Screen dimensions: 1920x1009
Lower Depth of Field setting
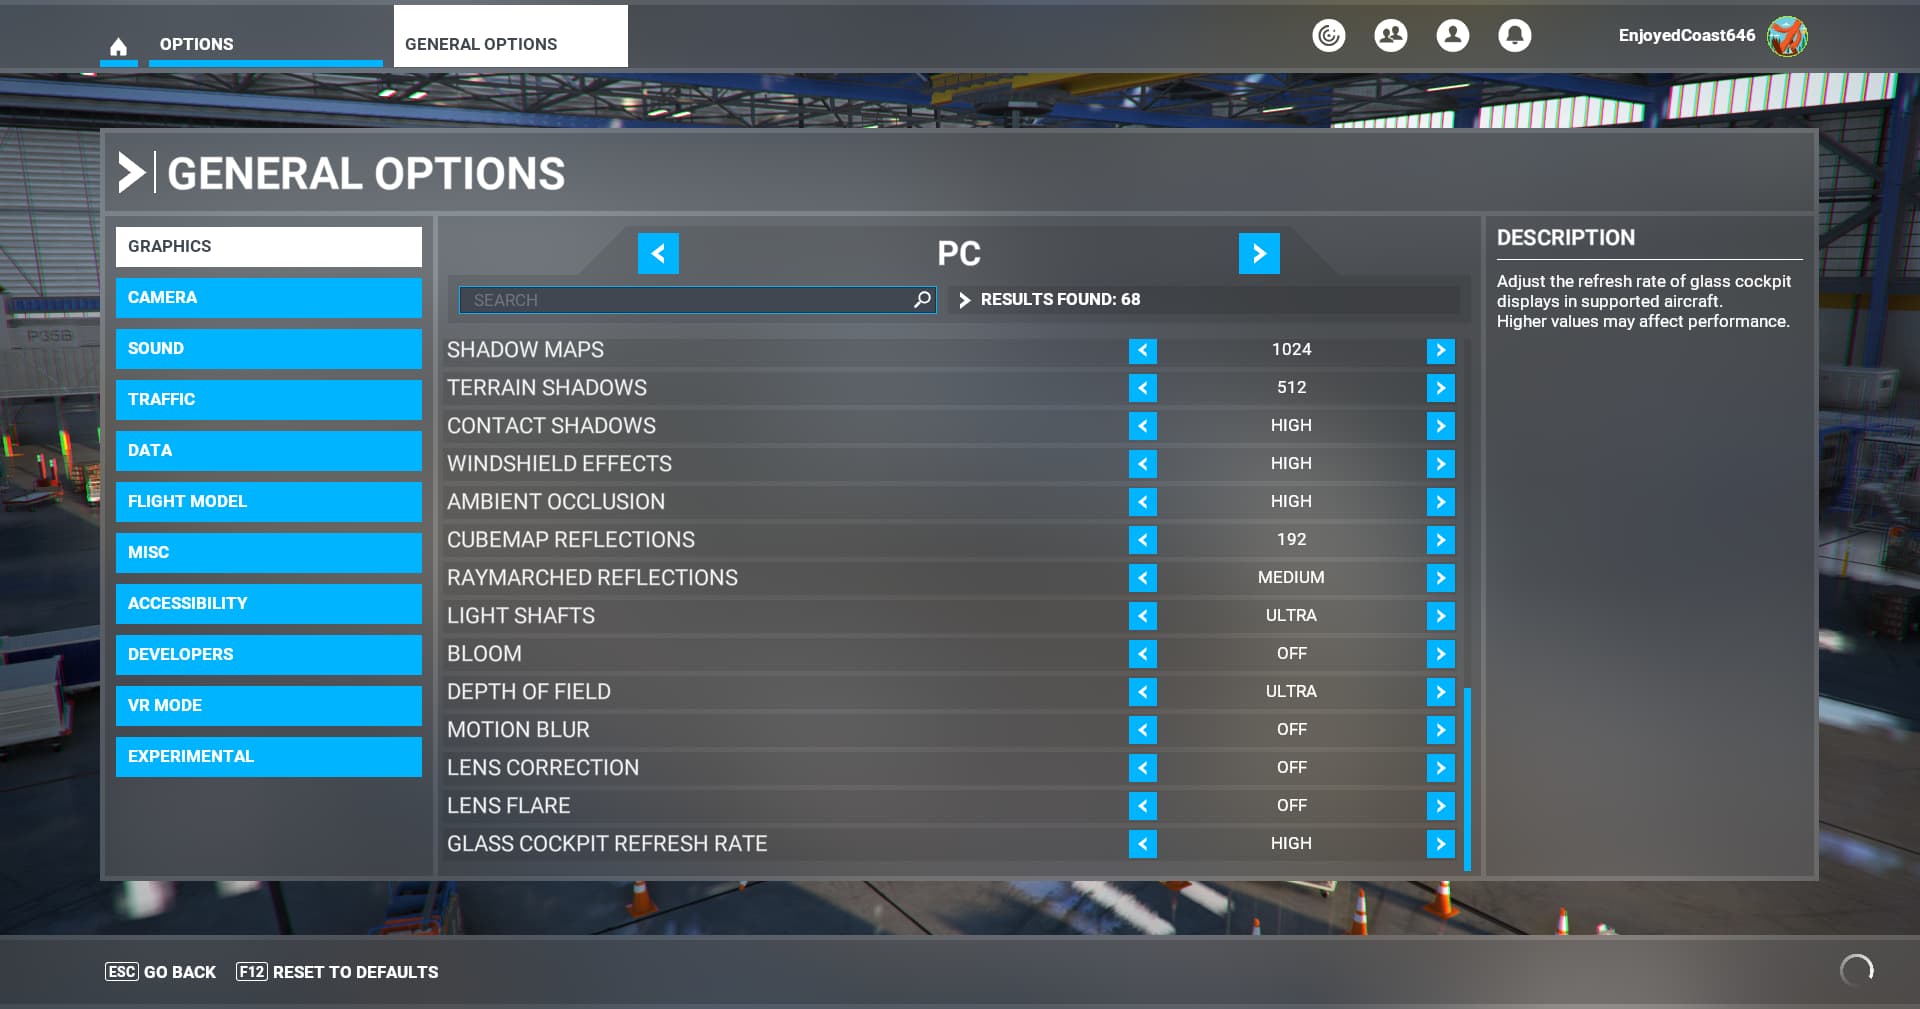click(1143, 692)
